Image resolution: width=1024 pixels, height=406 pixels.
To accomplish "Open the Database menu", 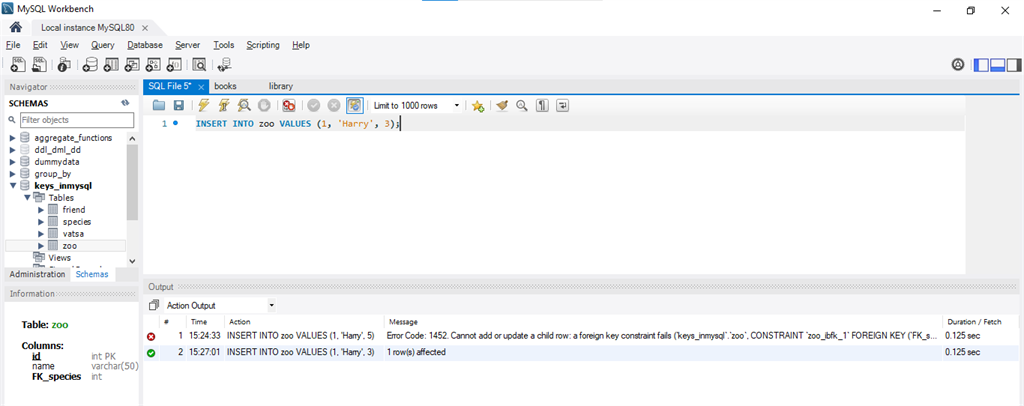I will 145,45.
